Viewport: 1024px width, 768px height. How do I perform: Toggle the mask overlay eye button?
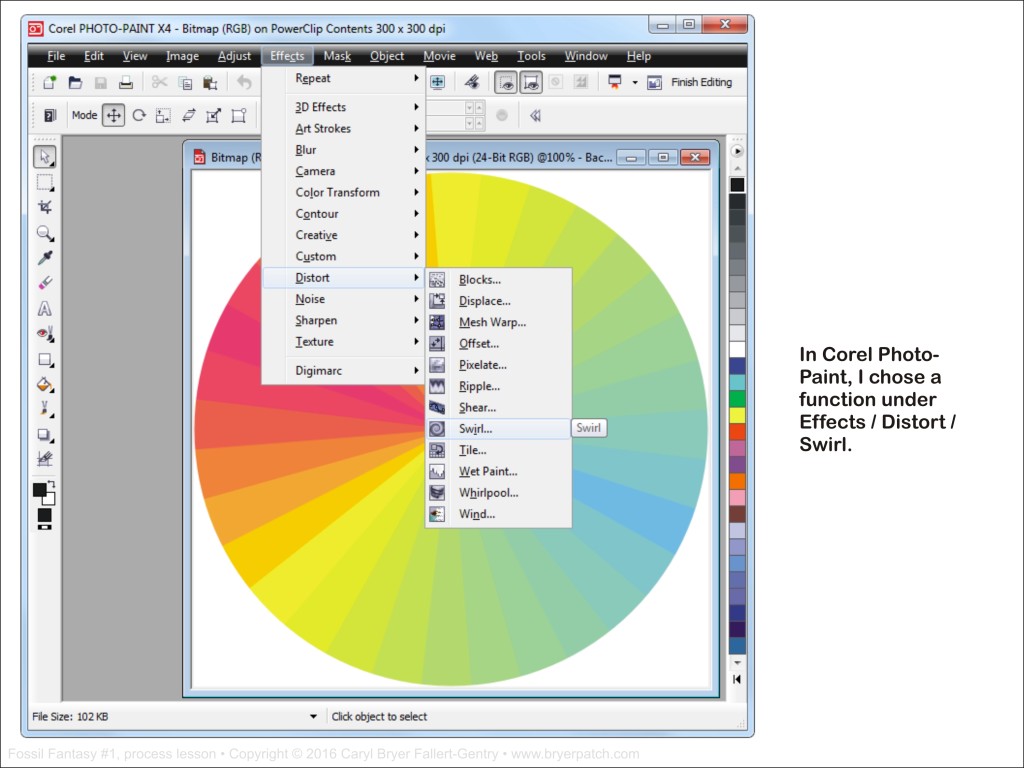point(506,83)
